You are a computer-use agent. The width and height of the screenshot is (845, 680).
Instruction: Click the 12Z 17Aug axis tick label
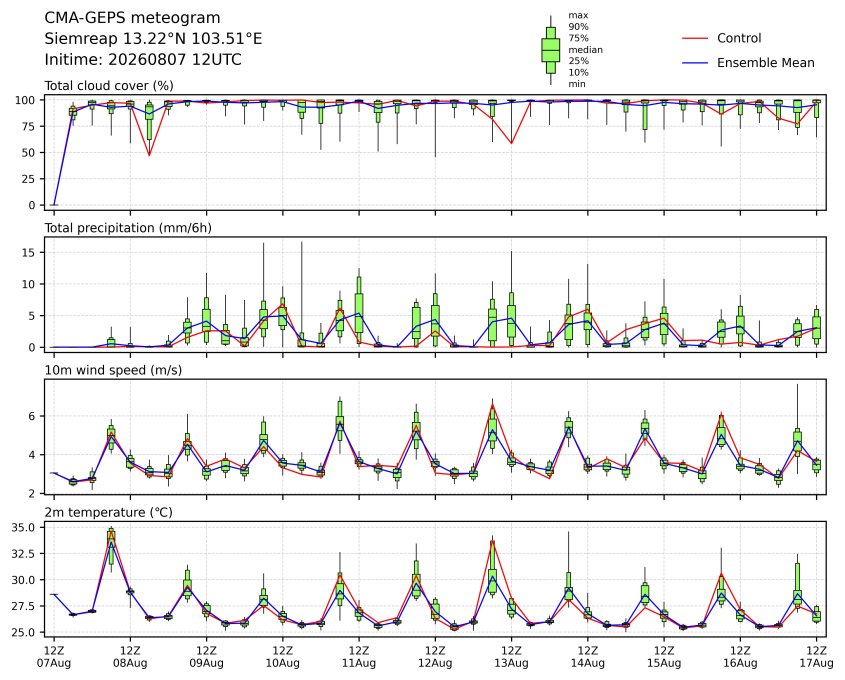(816, 656)
